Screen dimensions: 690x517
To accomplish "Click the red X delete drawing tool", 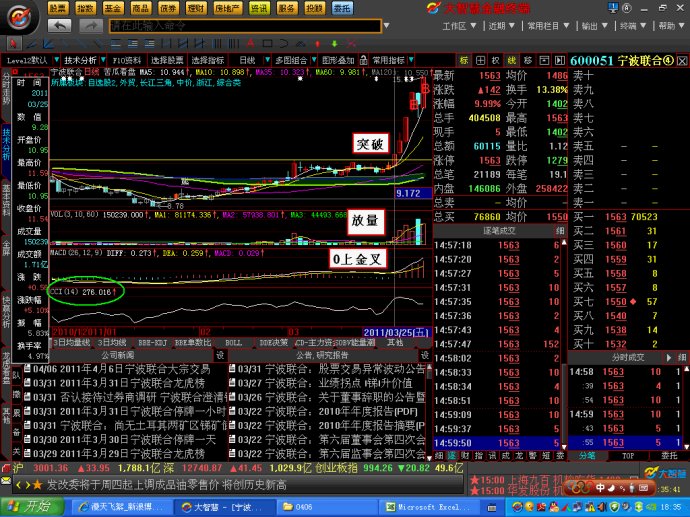I will 351,44.
